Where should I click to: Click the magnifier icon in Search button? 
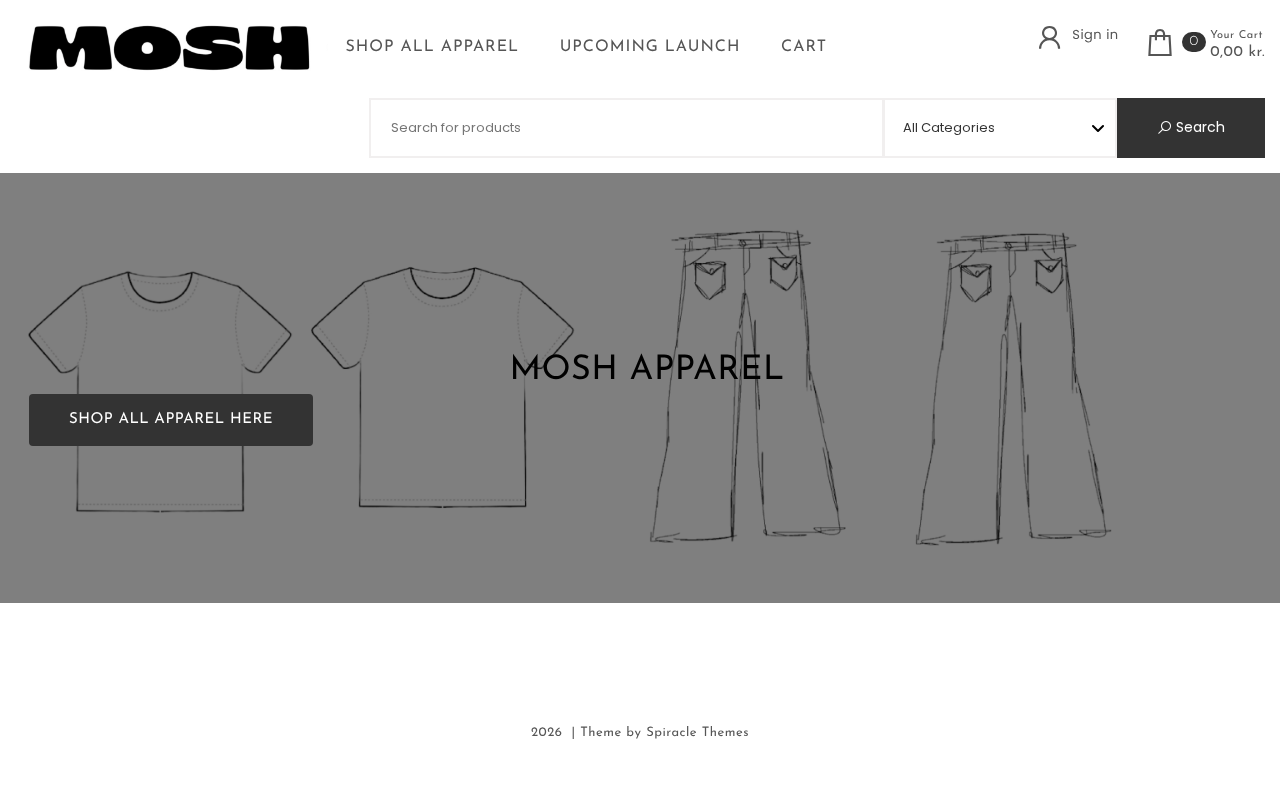(1164, 128)
